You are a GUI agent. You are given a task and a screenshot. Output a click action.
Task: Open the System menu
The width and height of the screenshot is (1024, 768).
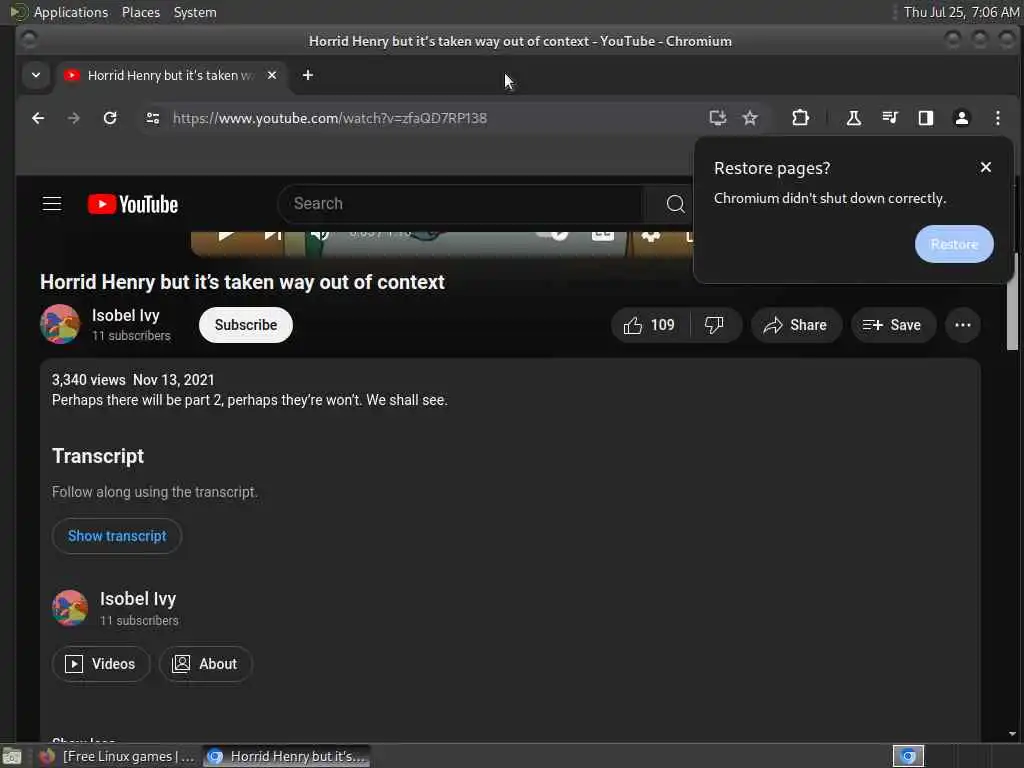tap(195, 12)
